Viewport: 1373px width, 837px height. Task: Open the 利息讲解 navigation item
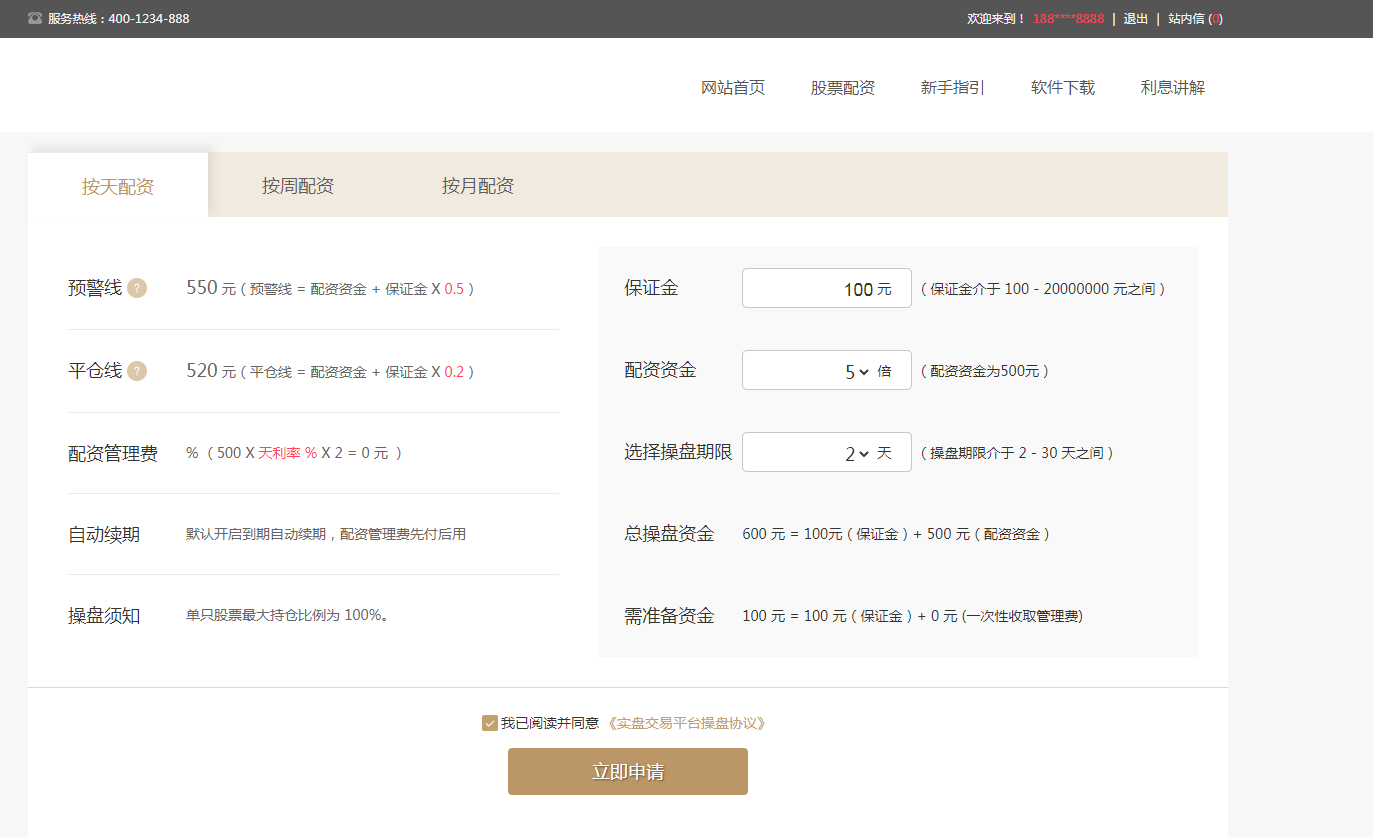1172,87
